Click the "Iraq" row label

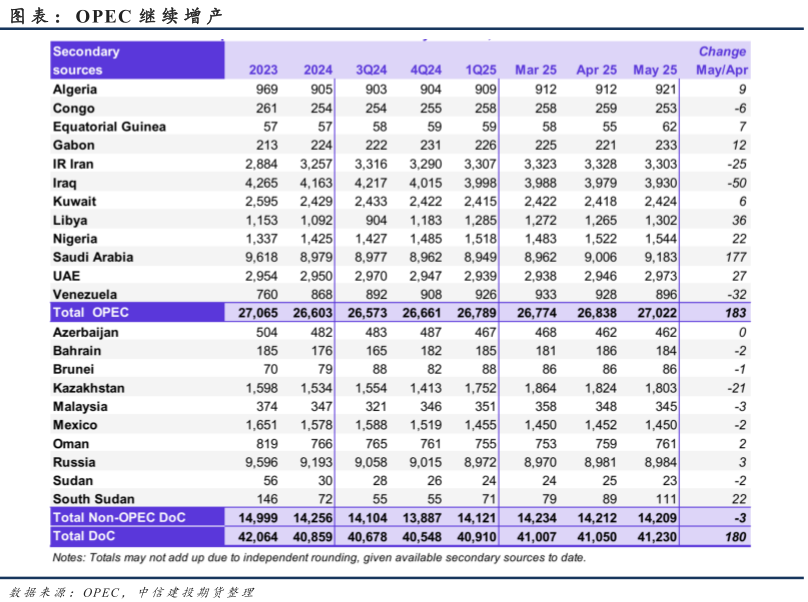coord(64,183)
